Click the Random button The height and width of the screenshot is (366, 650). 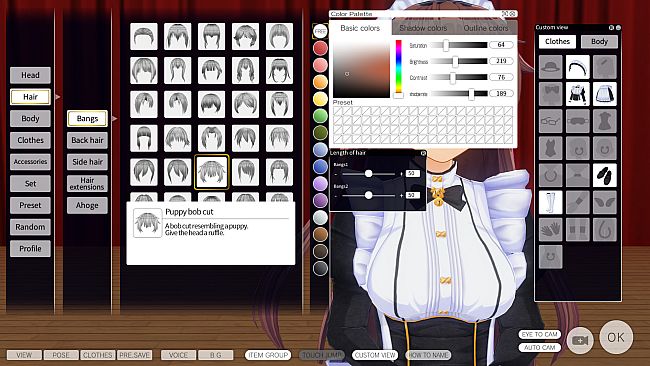point(30,227)
